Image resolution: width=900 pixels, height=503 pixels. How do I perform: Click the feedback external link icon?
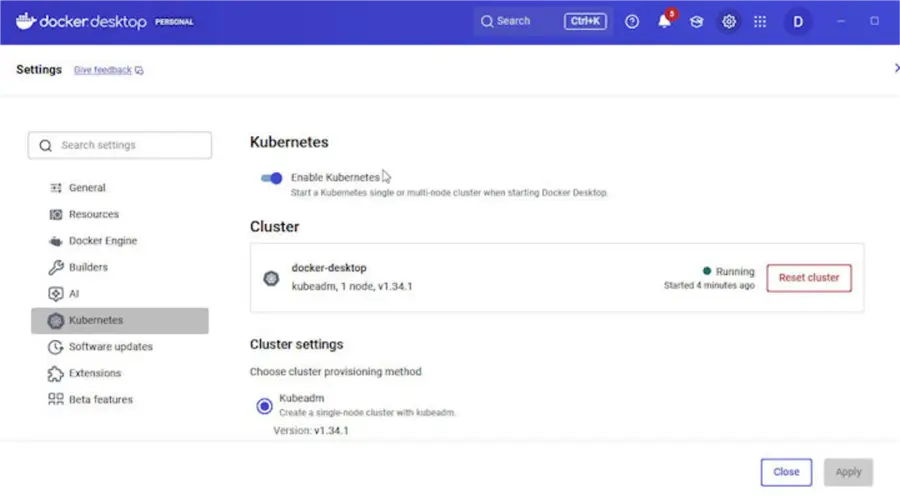pos(139,70)
